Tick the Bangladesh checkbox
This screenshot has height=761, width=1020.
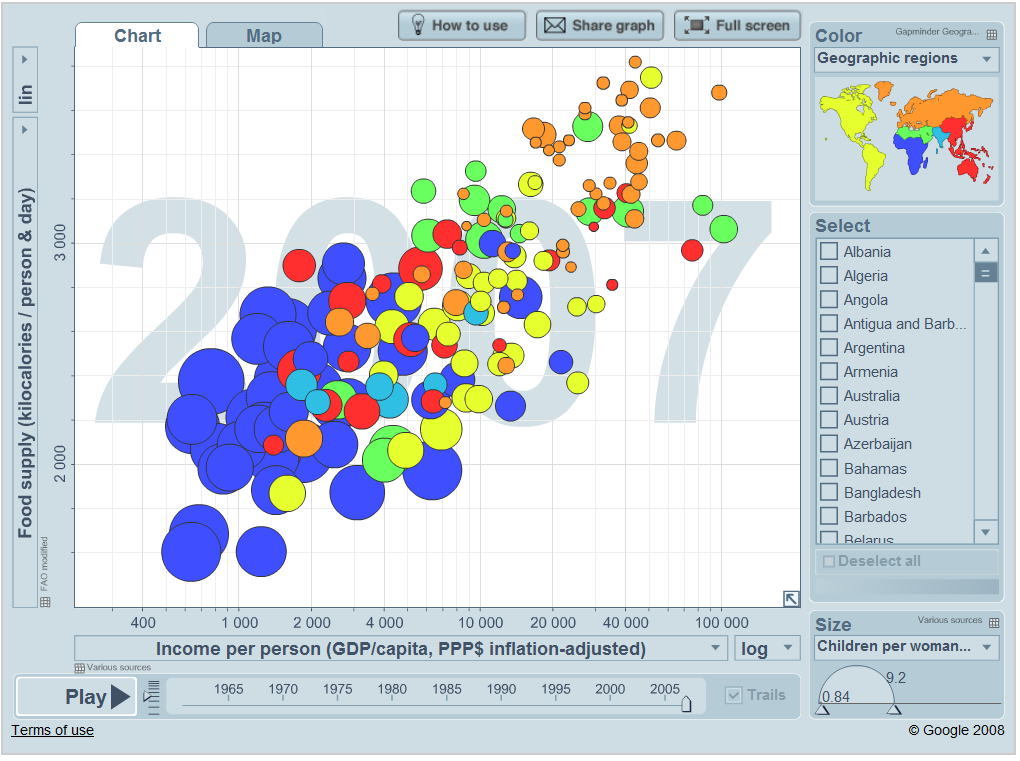point(829,492)
